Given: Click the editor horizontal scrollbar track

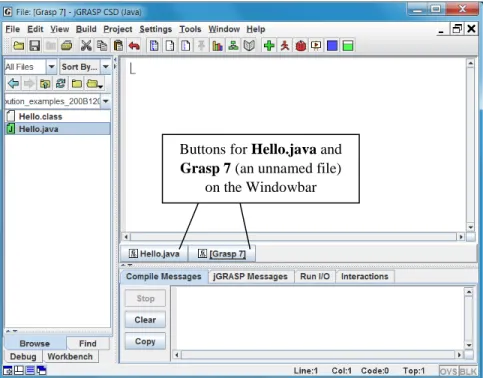Looking at the screenshot, I should tap(293, 237).
